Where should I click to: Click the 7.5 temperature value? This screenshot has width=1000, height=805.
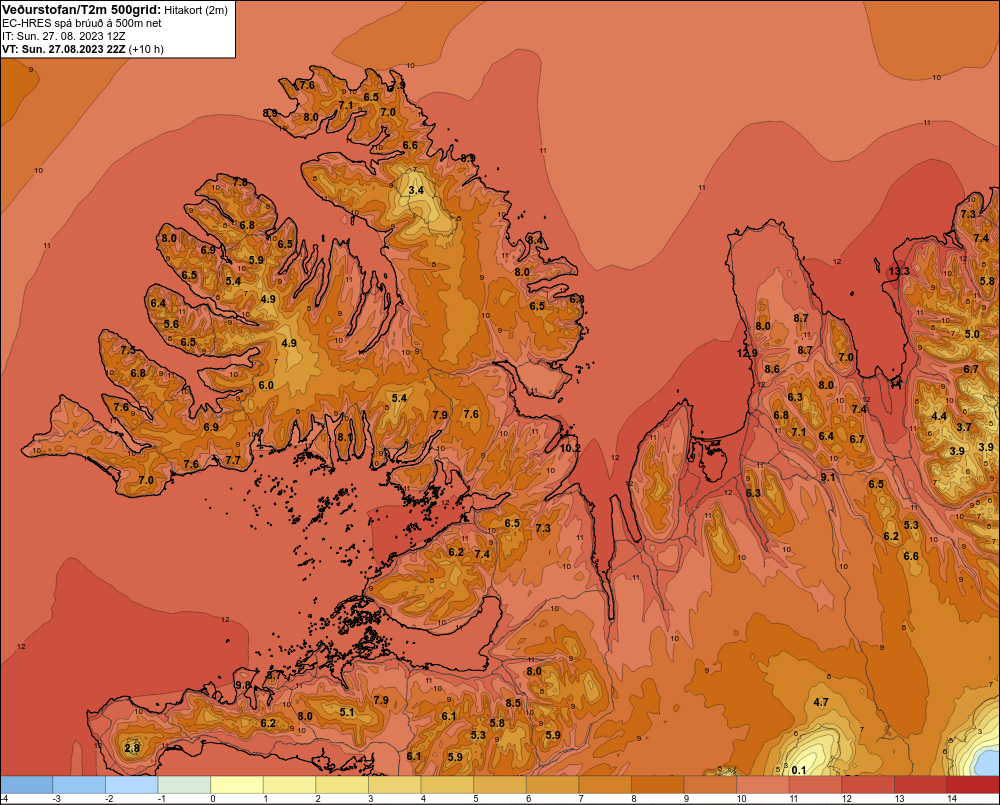[x=128, y=350]
